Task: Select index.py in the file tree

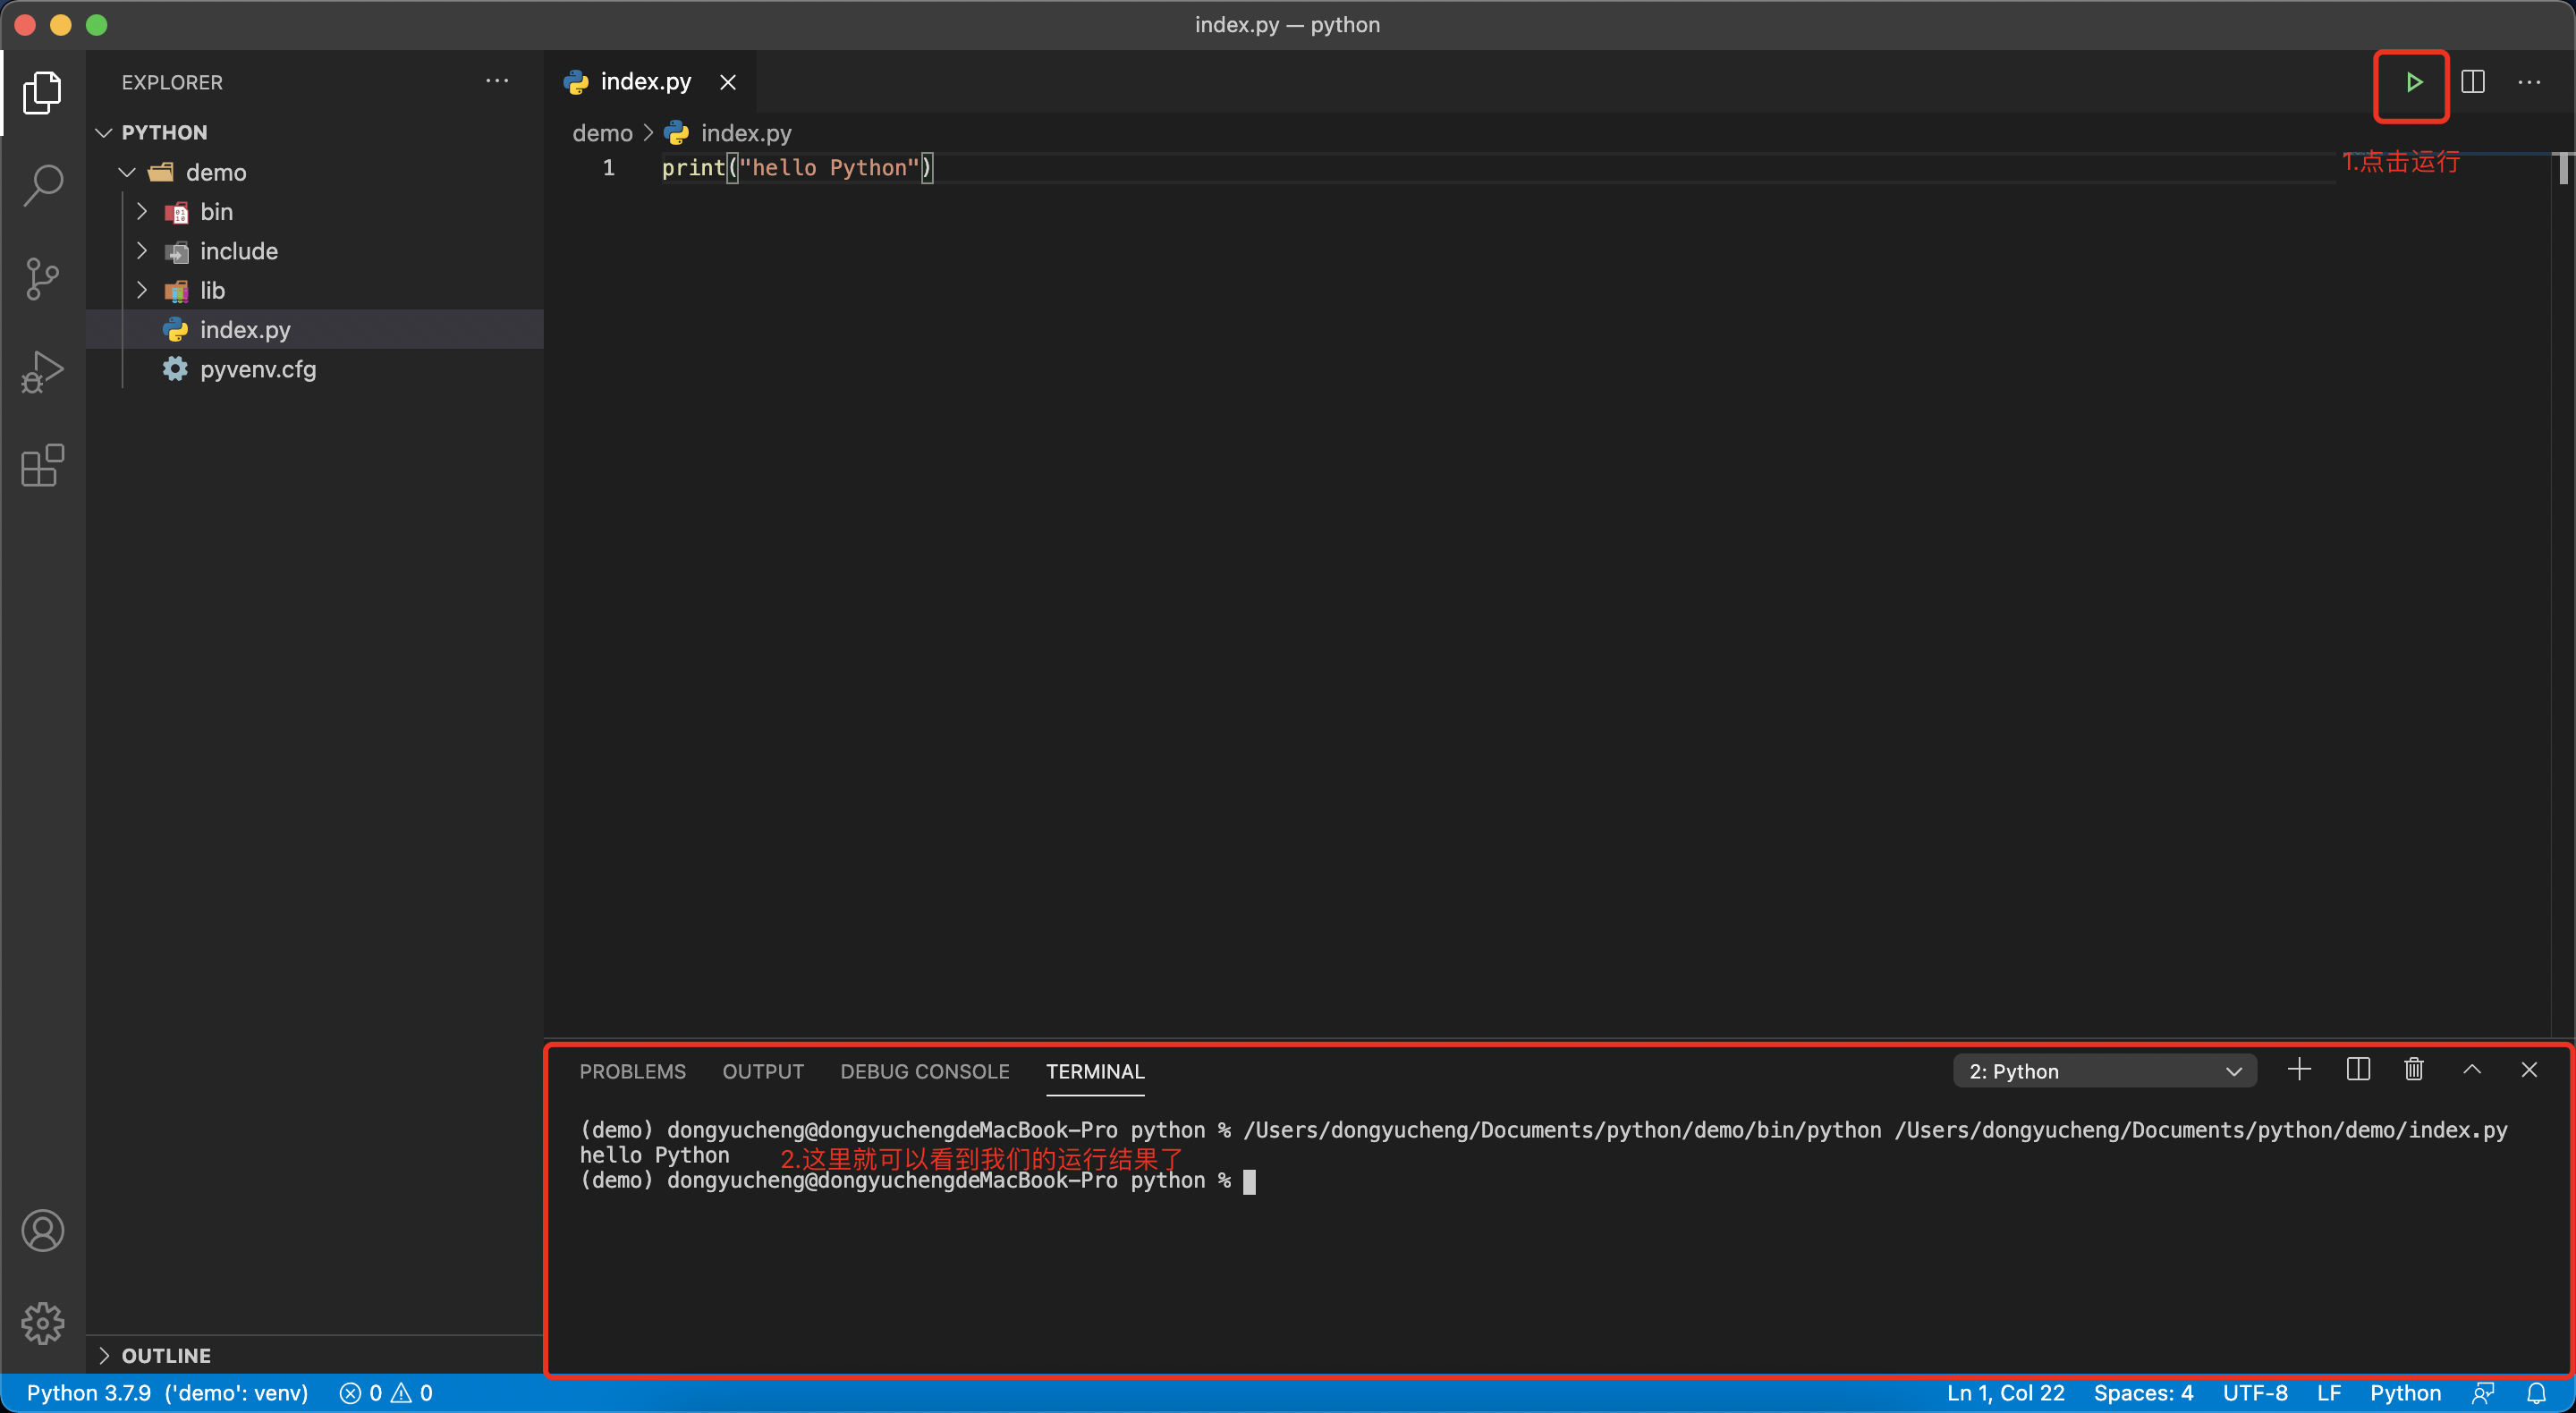Action: point(315,329)
